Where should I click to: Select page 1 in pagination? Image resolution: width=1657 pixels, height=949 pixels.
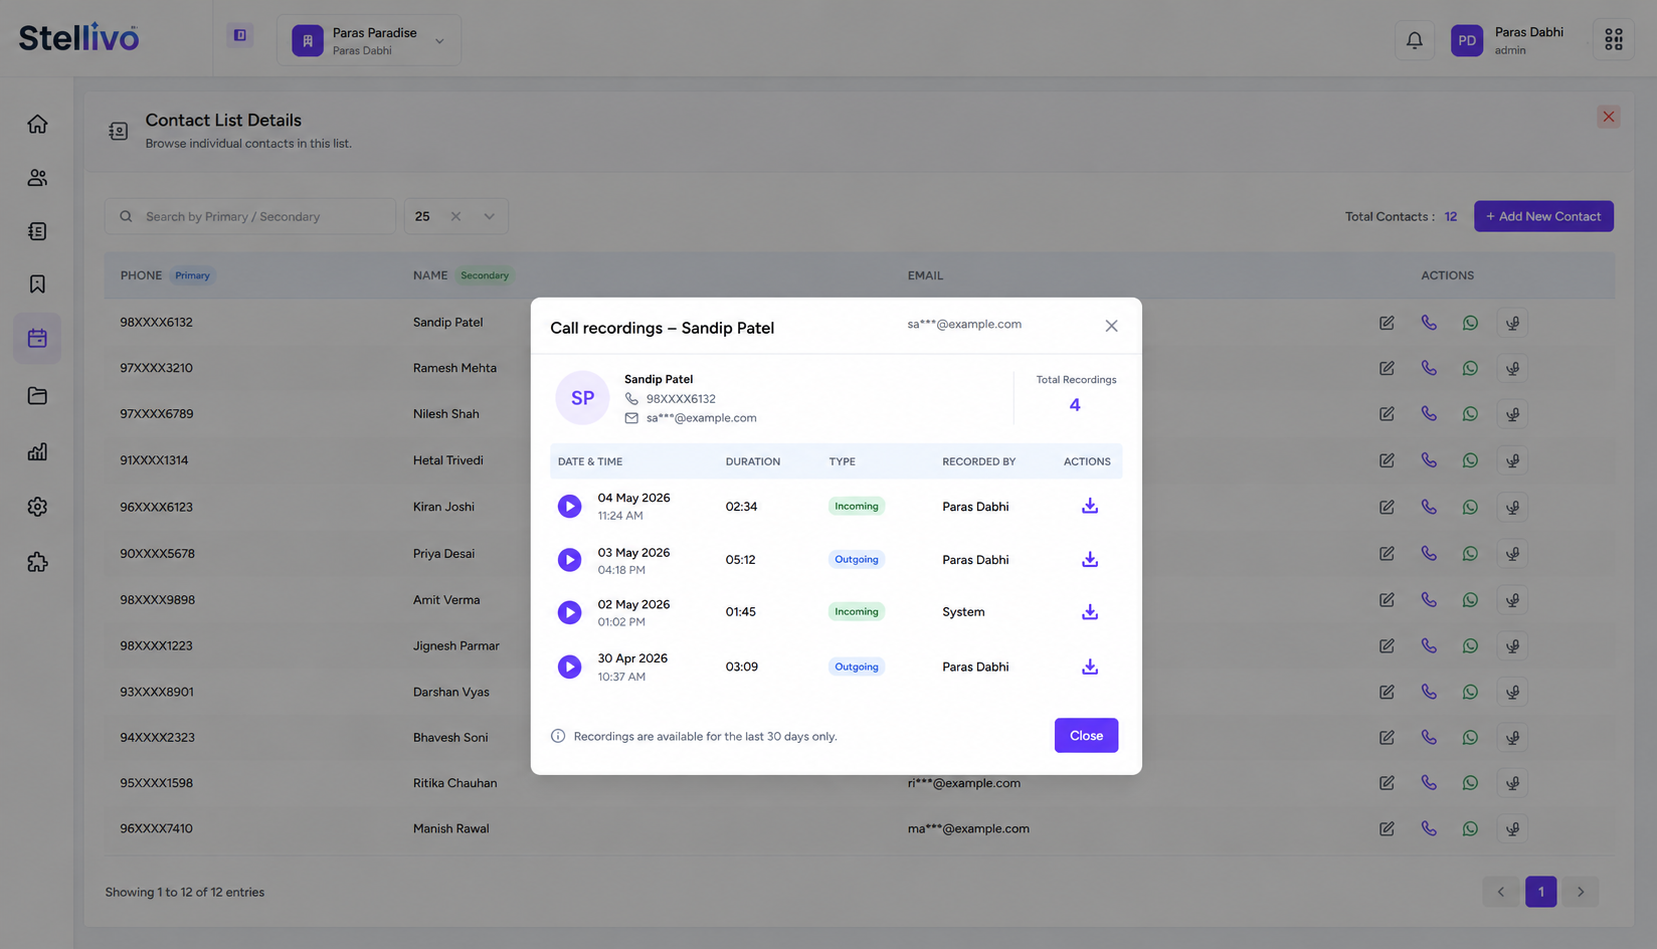click(1540, 892)
